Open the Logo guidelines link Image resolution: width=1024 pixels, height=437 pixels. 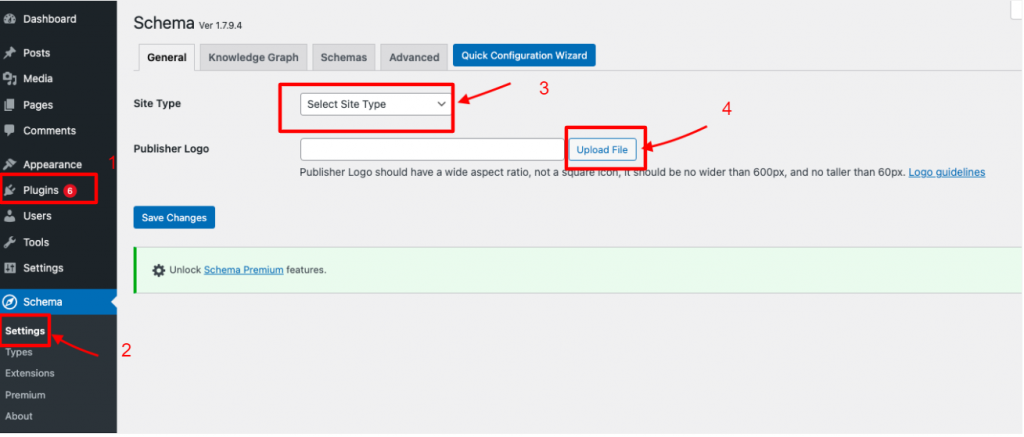(x=947, y=172)
